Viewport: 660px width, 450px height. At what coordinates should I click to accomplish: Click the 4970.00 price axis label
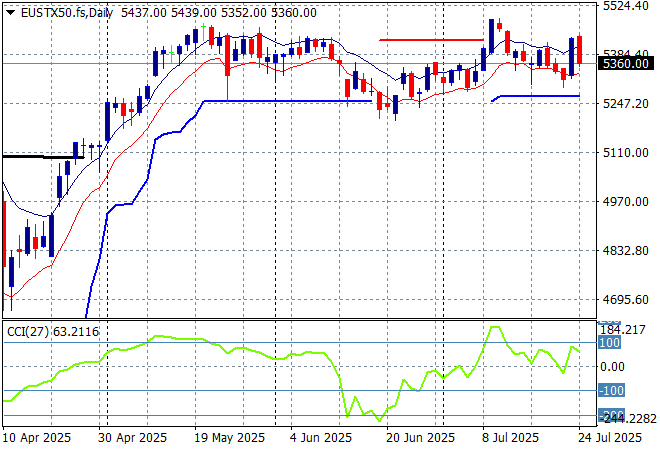pos(626,202)
